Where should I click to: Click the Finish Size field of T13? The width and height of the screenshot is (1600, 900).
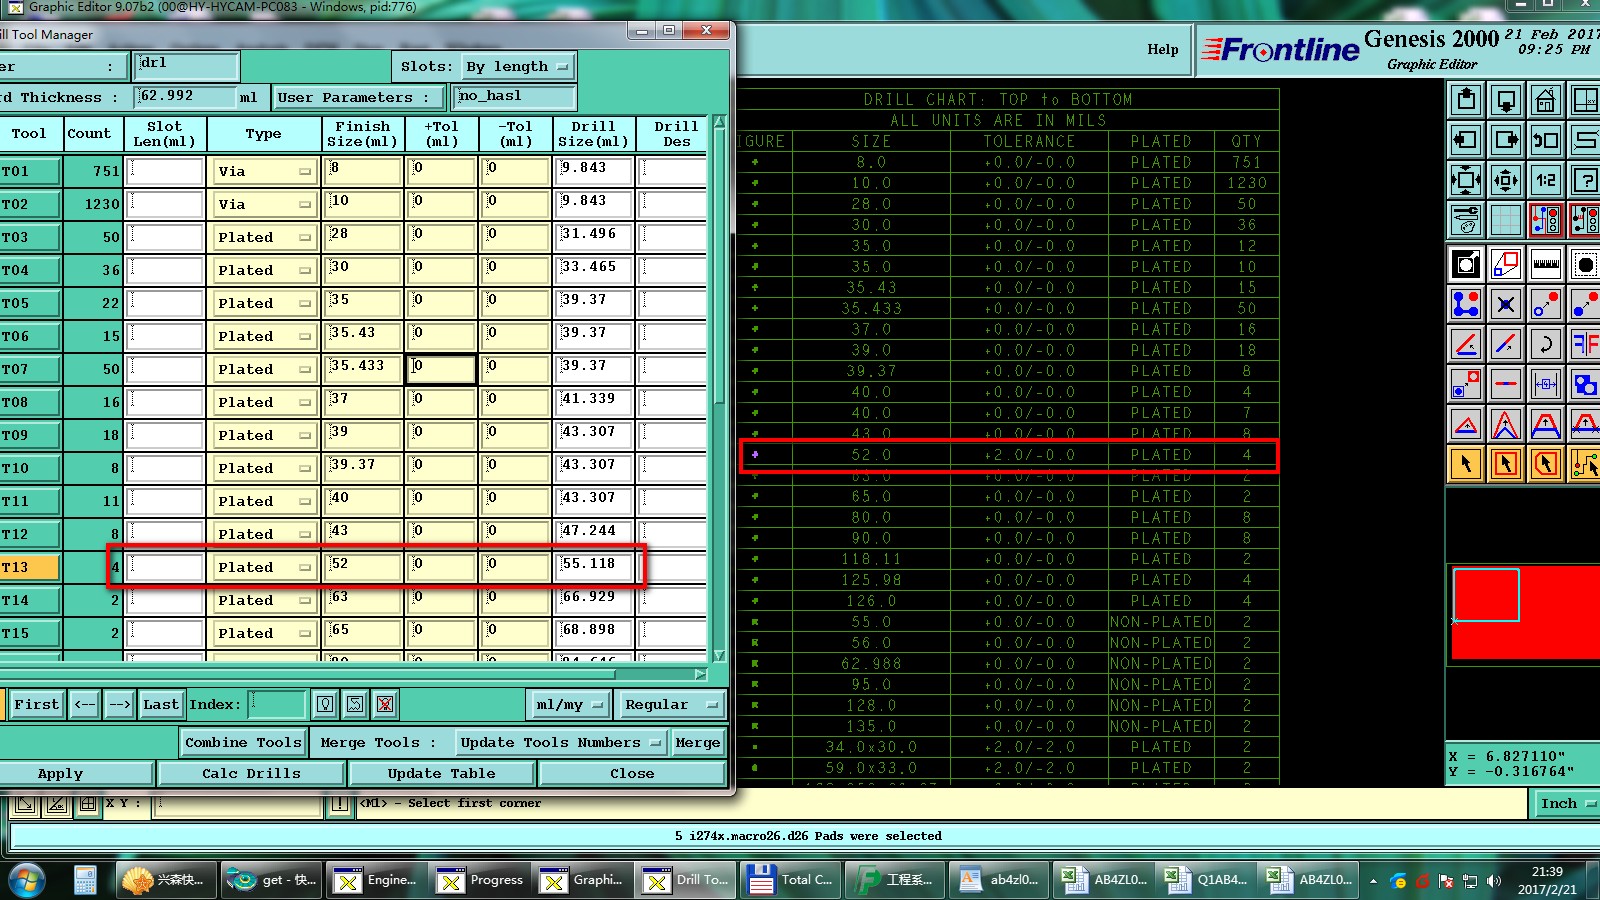[x=363, y=567]
